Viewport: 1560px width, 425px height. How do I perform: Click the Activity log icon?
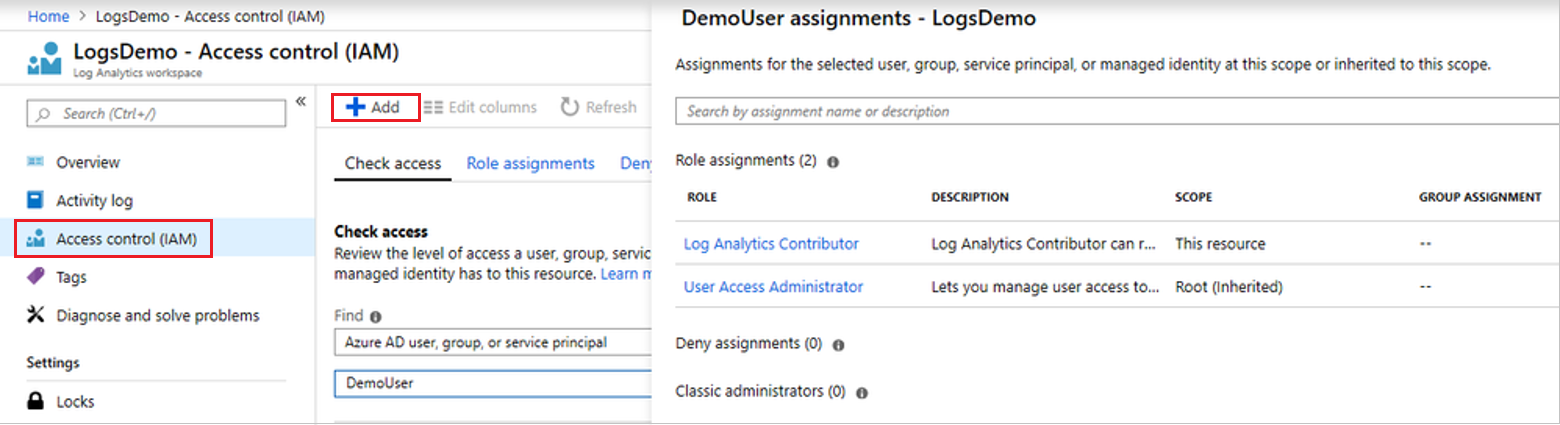[x=36, y=200]
